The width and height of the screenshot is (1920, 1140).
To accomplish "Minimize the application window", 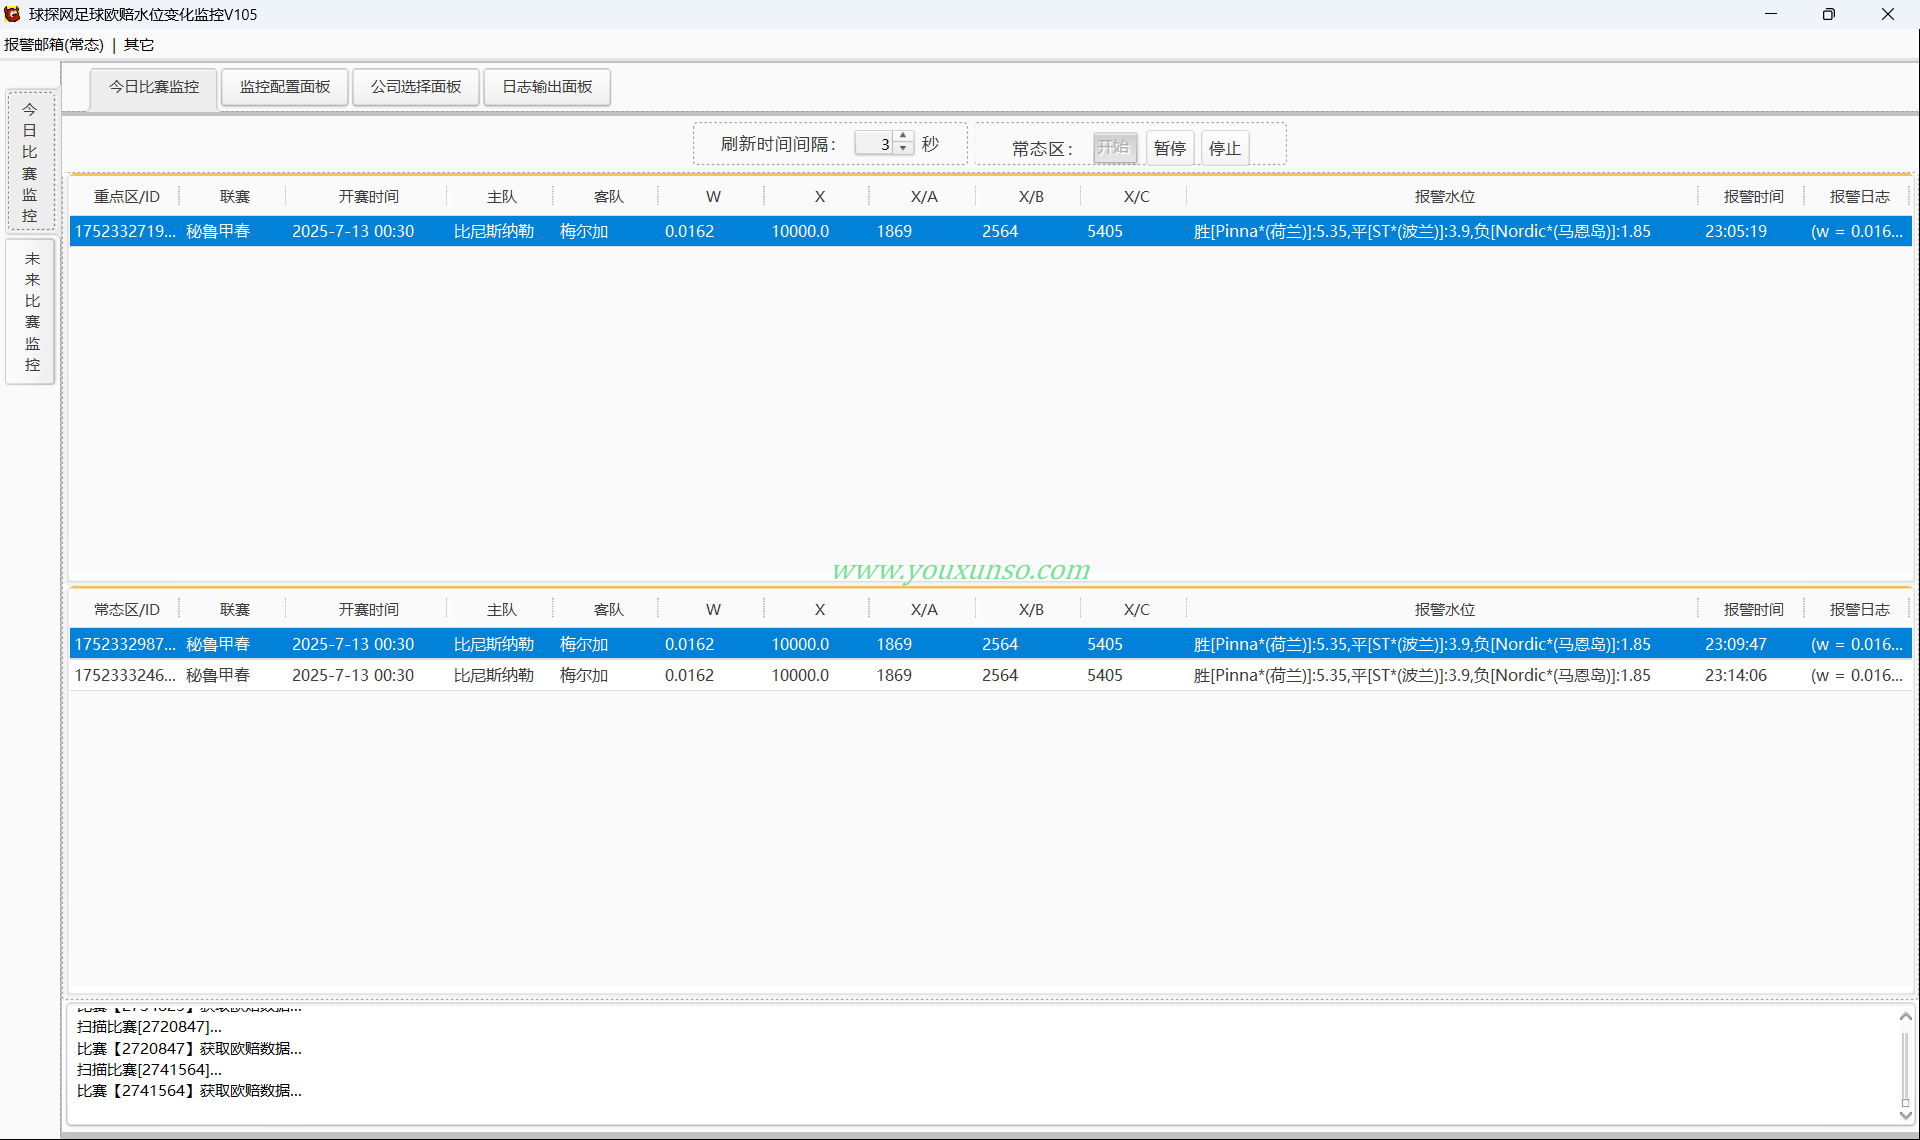I will (1771, 14).
